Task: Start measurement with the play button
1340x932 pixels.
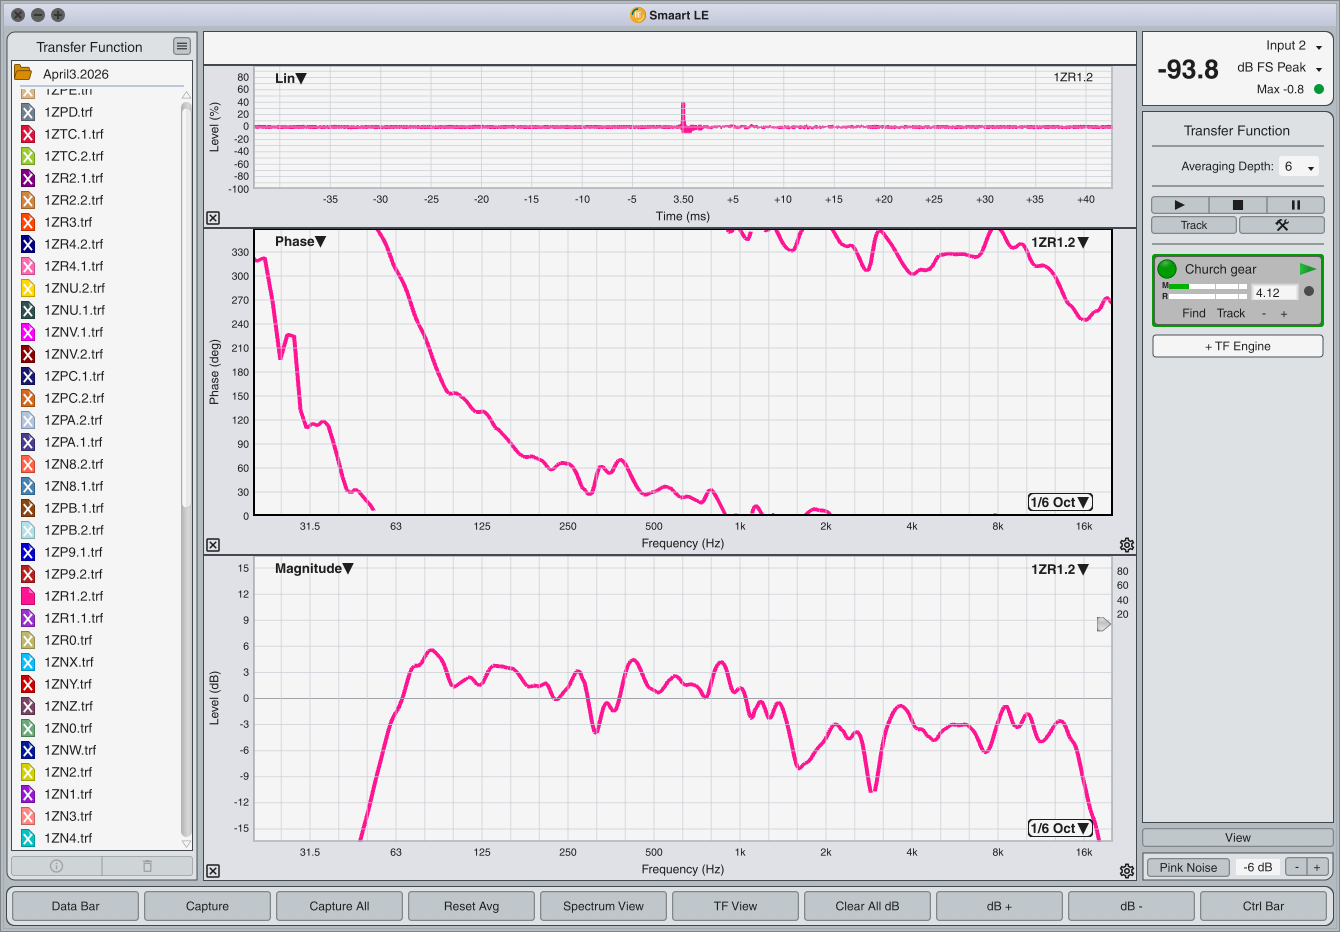Action: pos(1180,205)
